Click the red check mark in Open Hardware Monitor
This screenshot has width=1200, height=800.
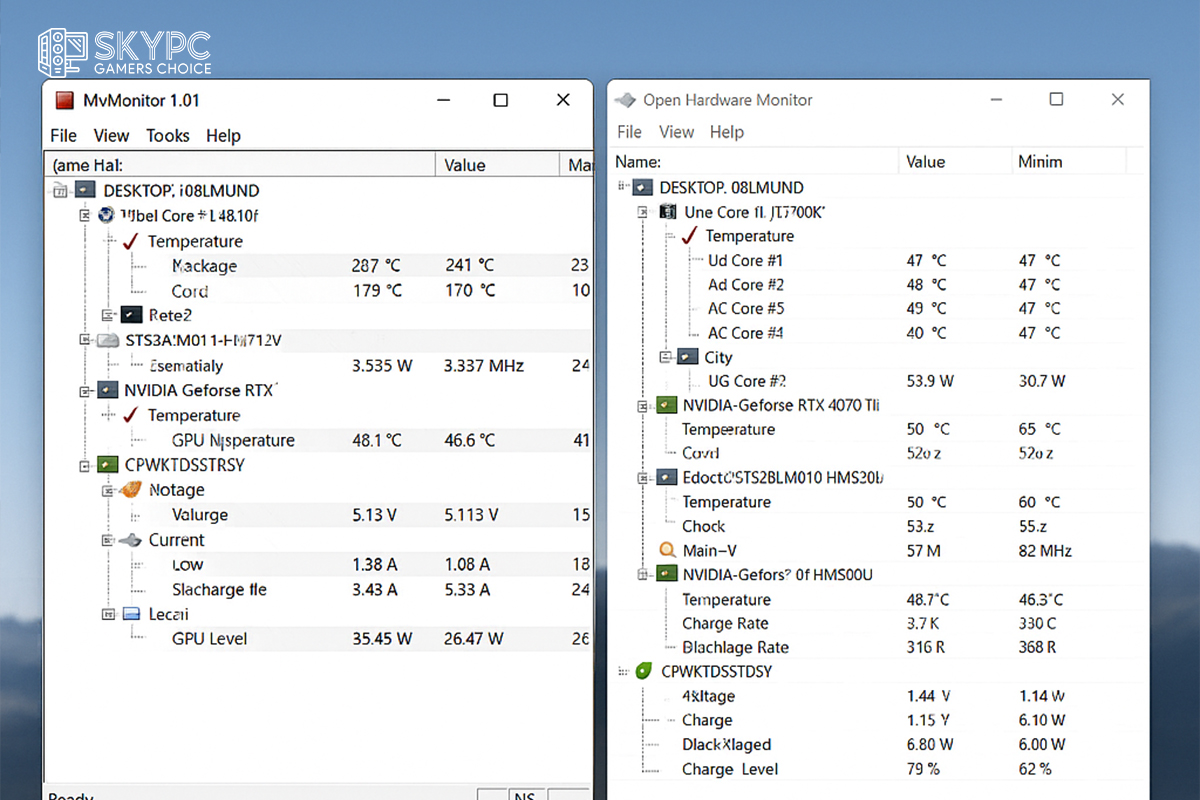pos(689,236)
